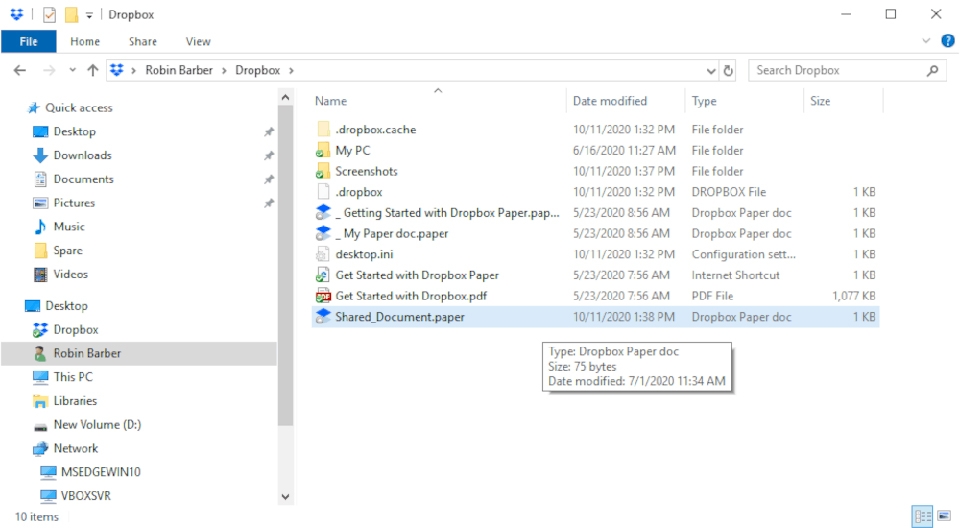Screen dimensions: 960x528
Task: Select the Get Started with Dropbox.pdf icon
Action: click(323, 296)
